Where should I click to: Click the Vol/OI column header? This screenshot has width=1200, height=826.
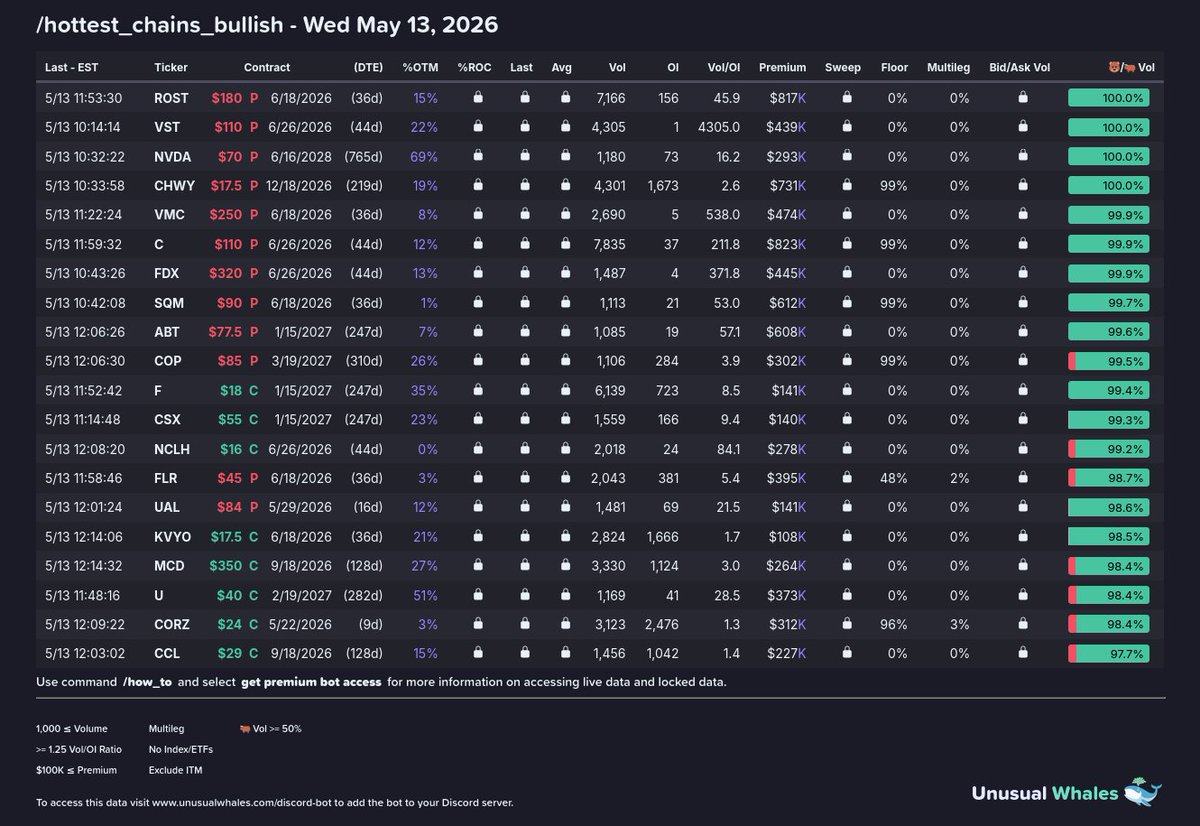724,67
